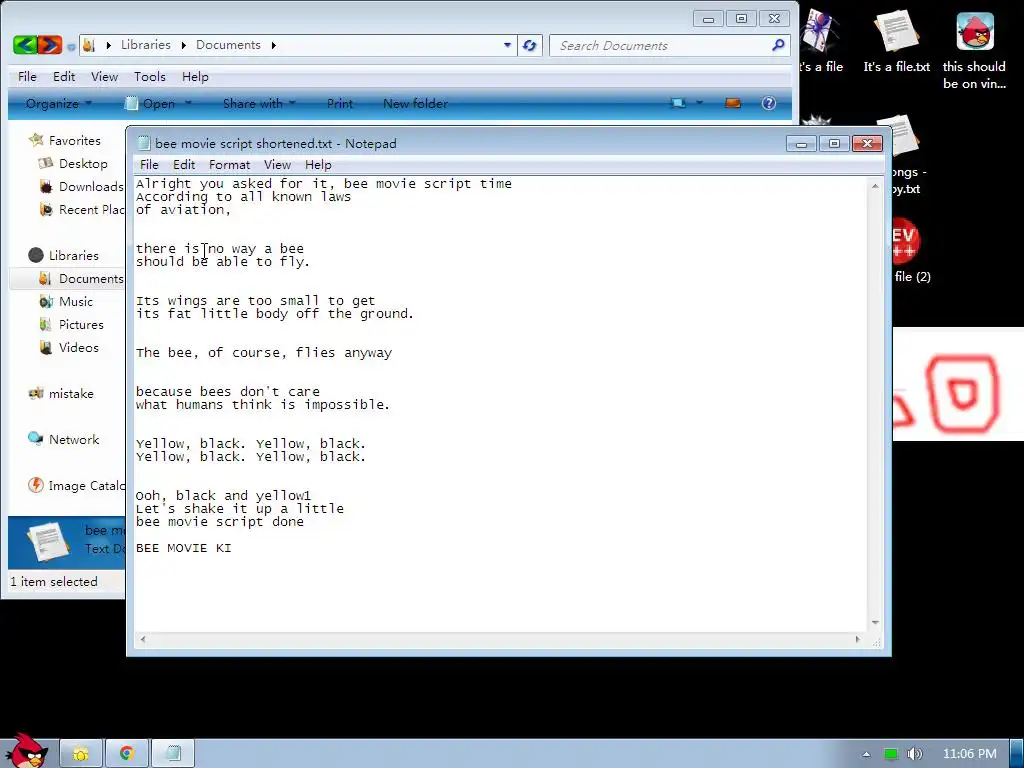
Task: Open Explorer Tools menu
Action: click(150, 76)
